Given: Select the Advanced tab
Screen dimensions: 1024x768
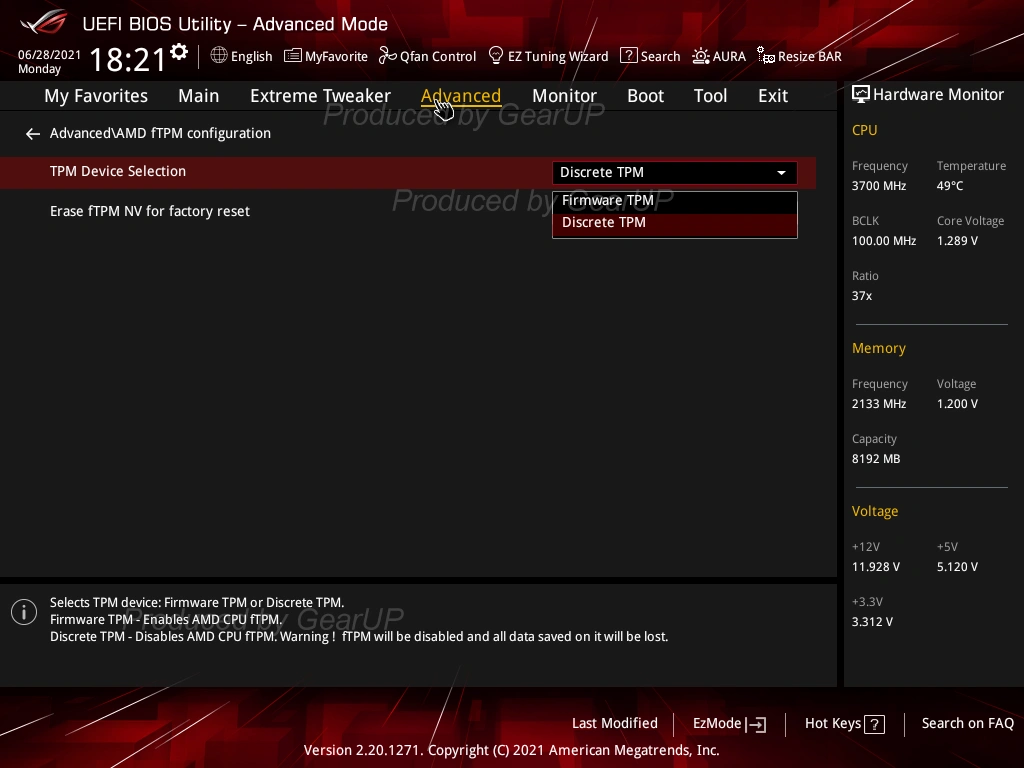Looking at the screenshot, I should pos(461,95).
